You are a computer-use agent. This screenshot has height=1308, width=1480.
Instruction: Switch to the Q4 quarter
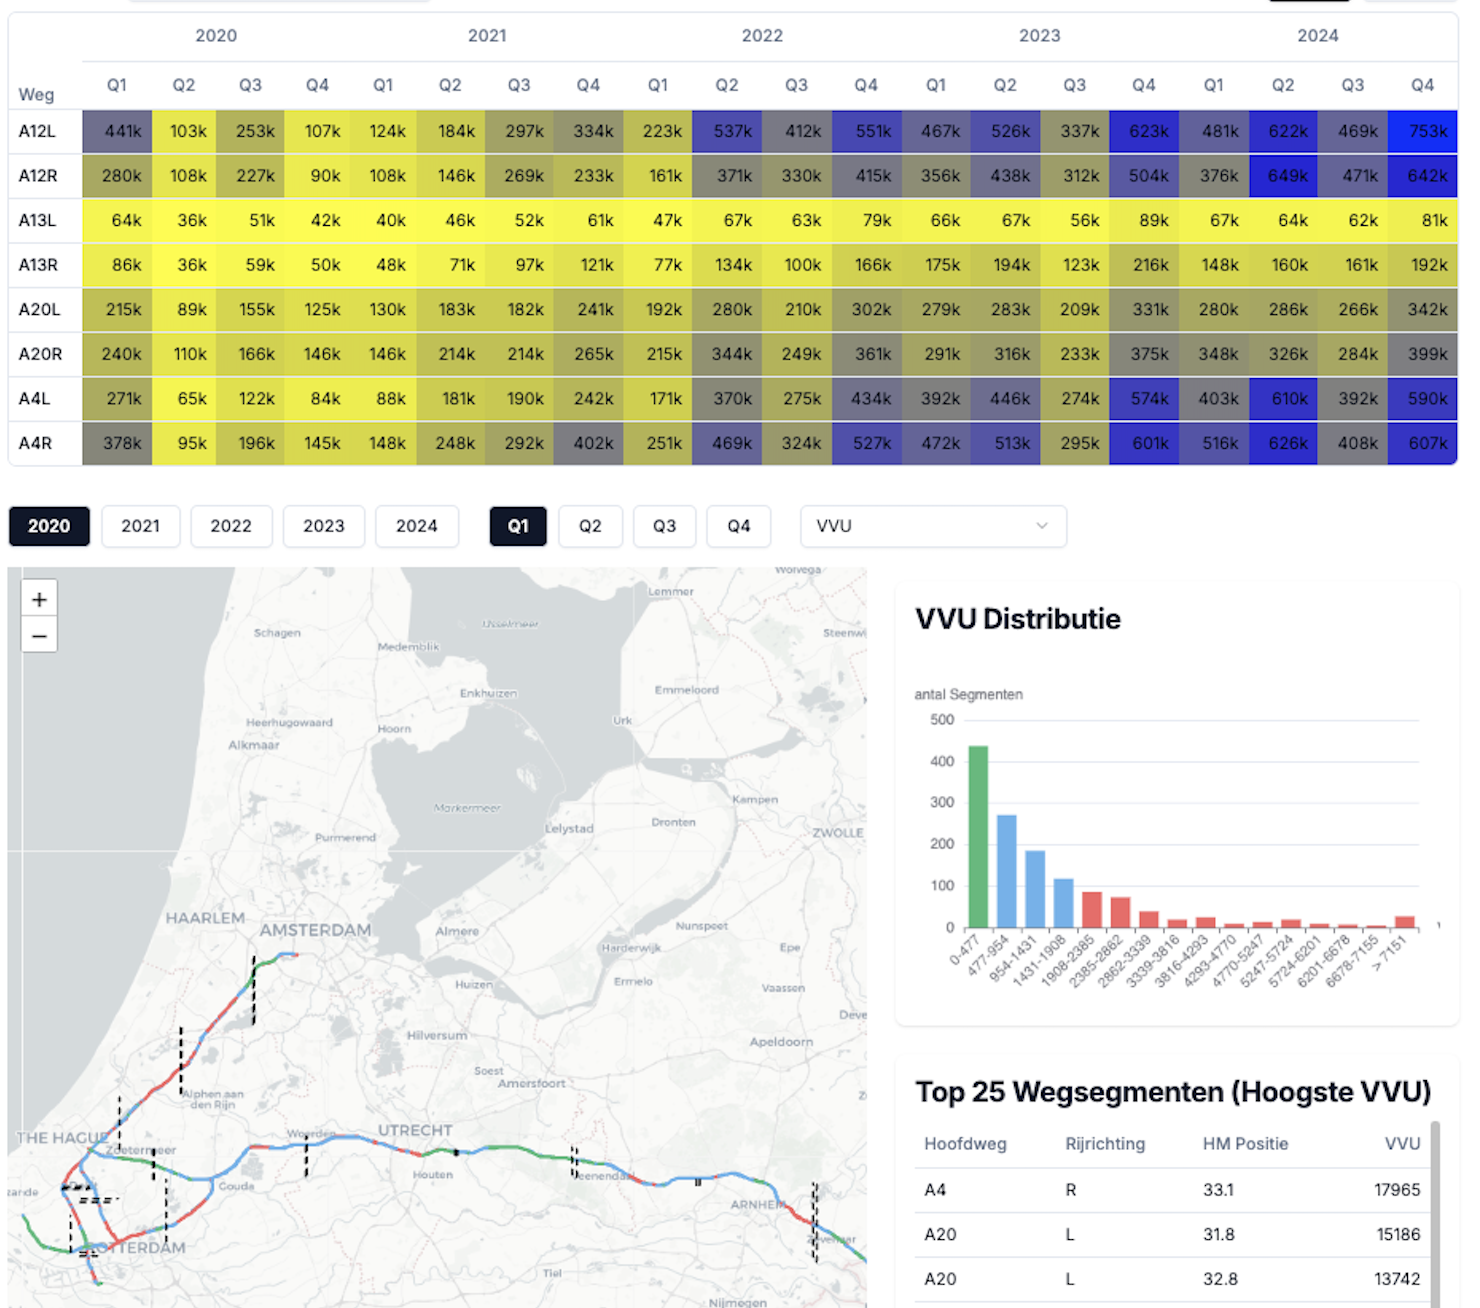point(738,526)
